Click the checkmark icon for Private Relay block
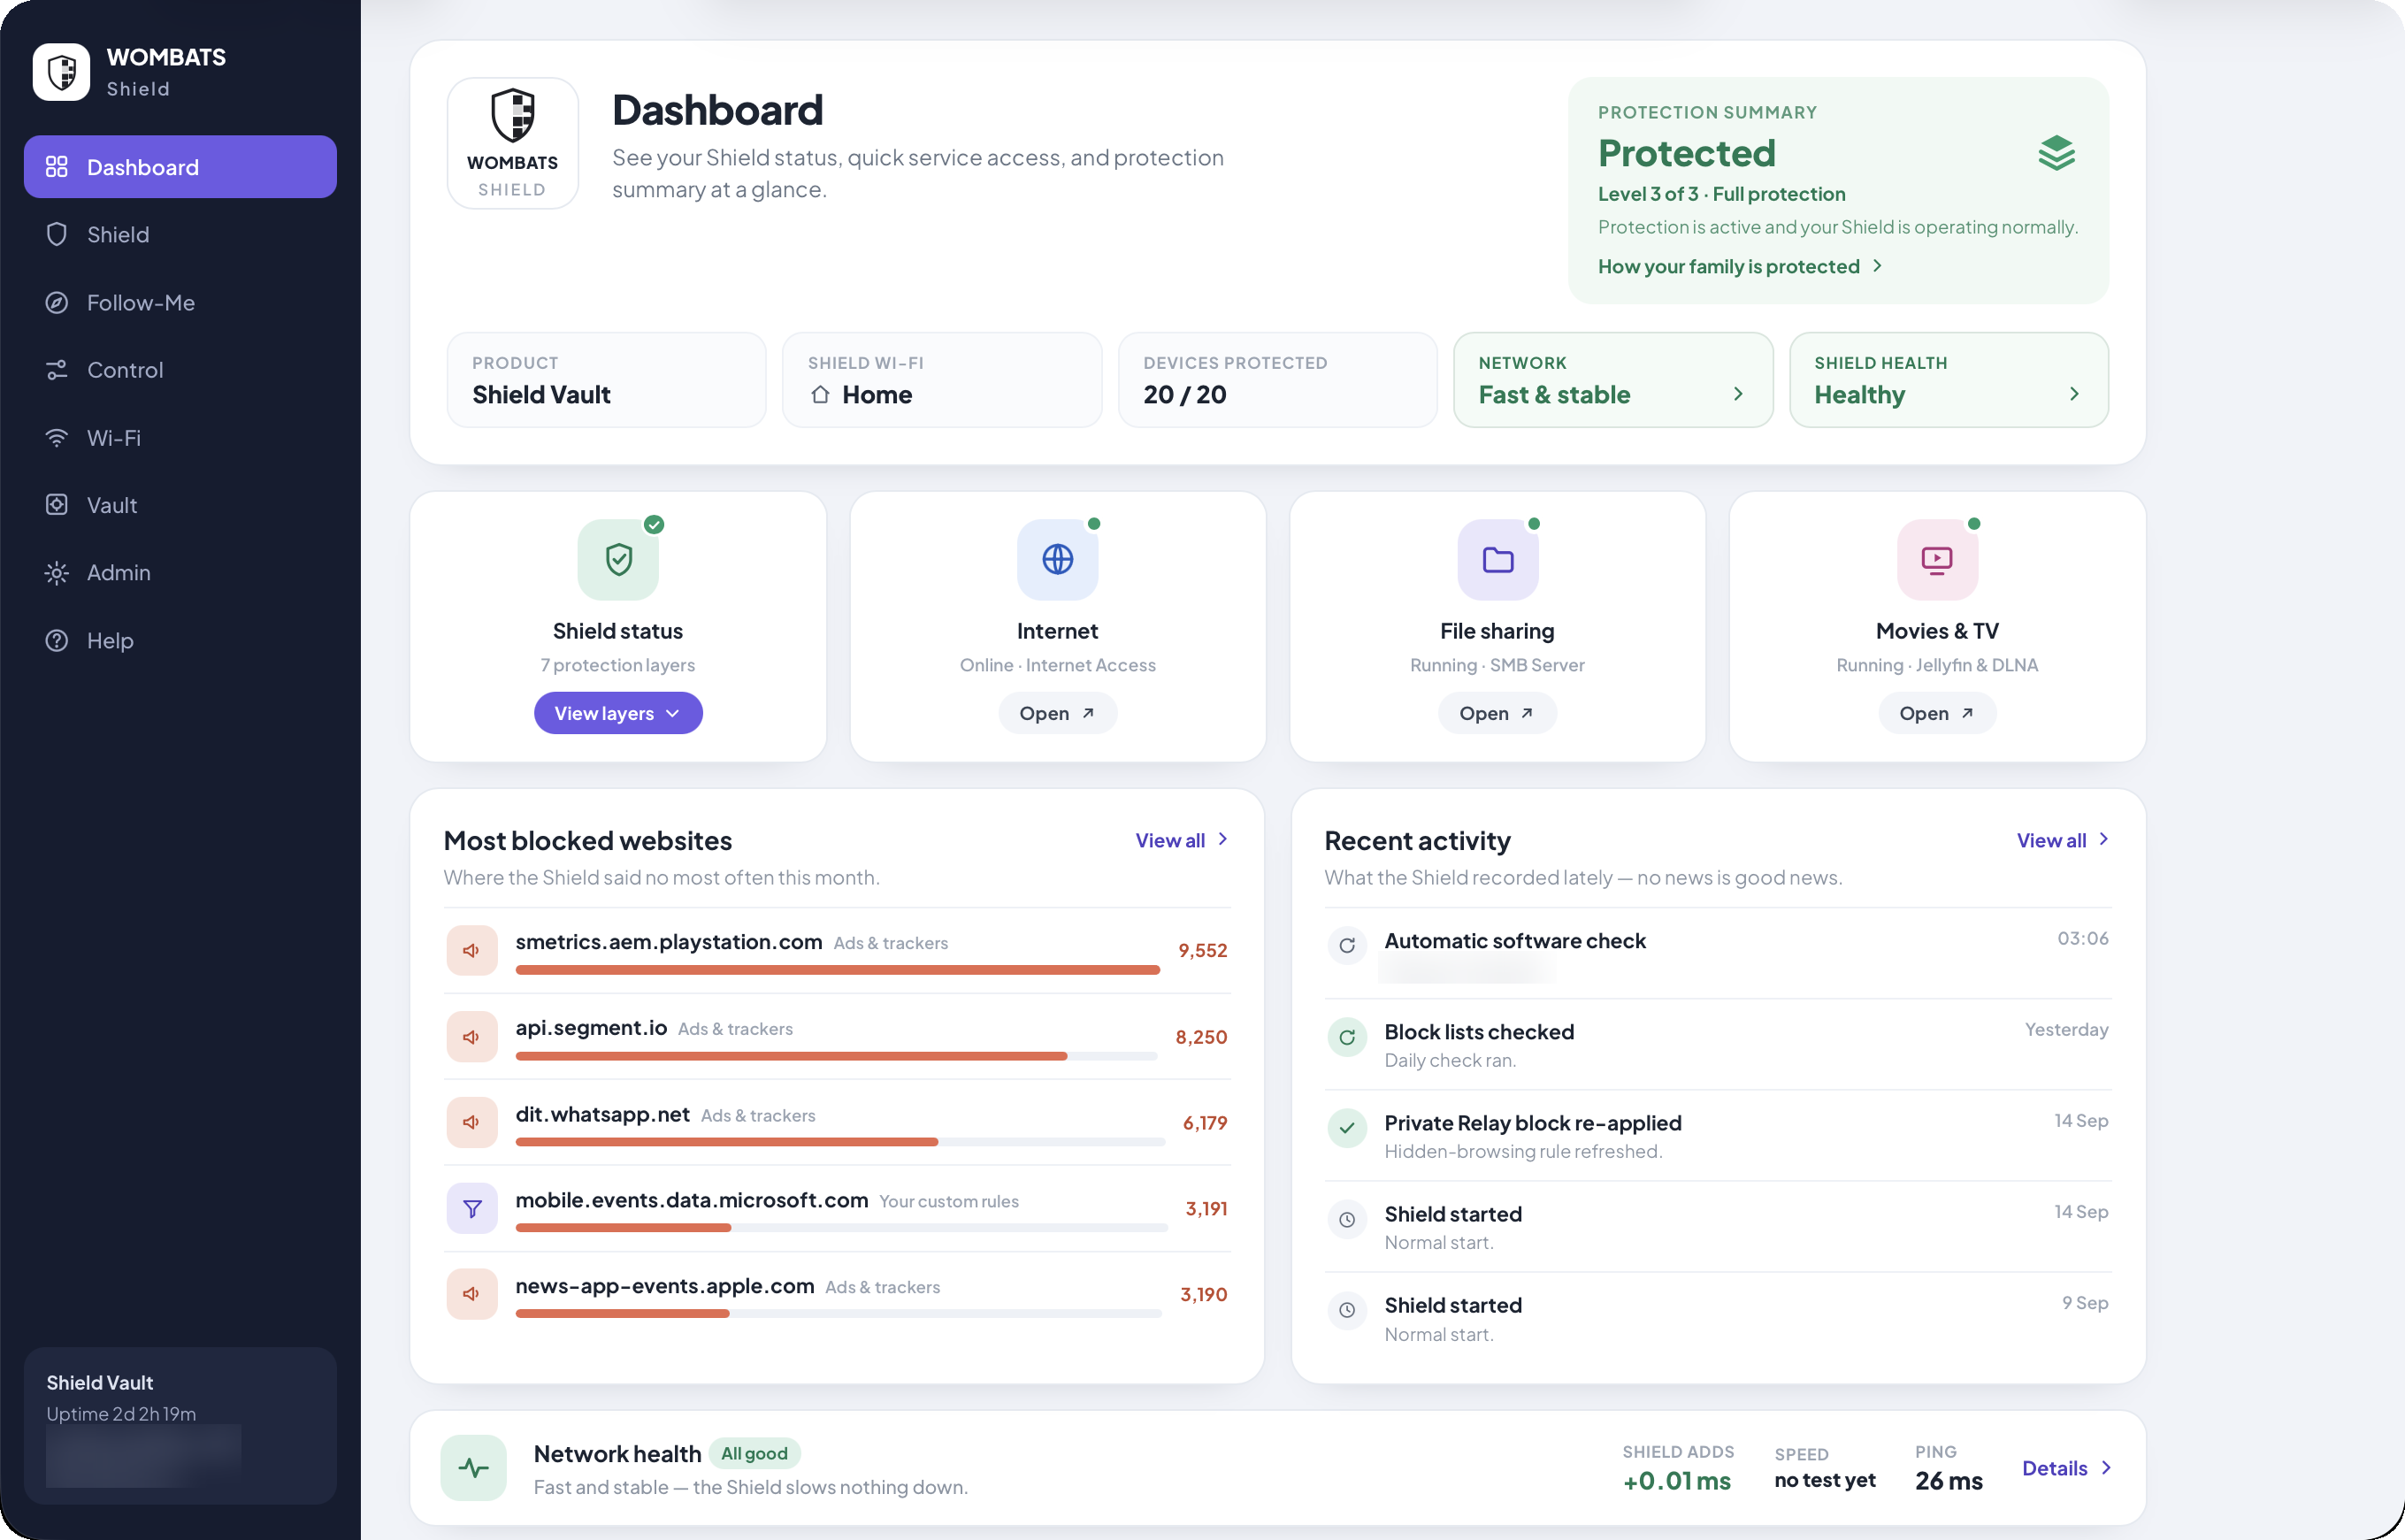Image resolution: width=2405 pixels, height=1540 pixels. 1347,1128
